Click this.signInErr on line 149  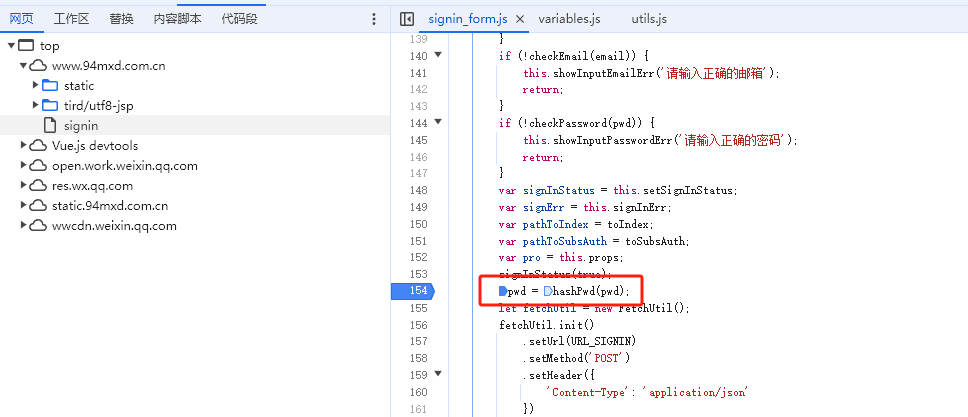tap(627, 207)
